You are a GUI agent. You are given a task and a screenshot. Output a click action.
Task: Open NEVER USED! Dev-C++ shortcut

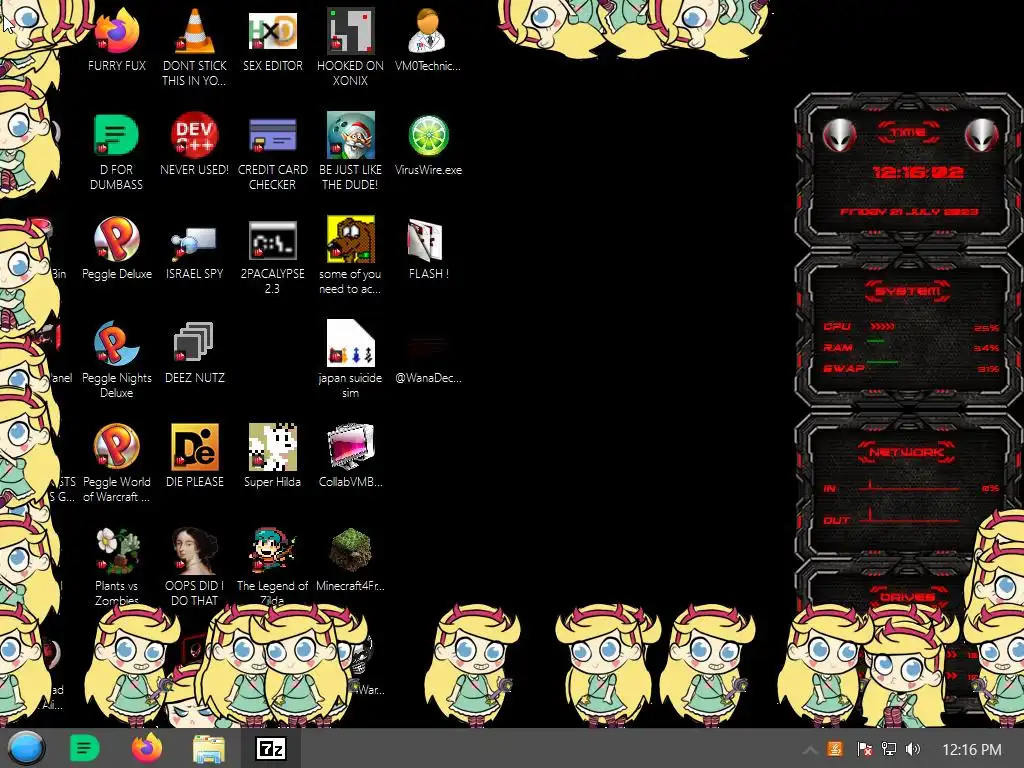click(195, 135)
